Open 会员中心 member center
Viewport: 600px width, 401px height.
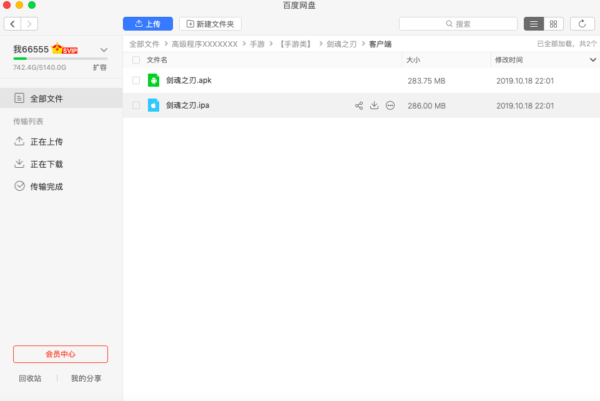pos(60,354)
